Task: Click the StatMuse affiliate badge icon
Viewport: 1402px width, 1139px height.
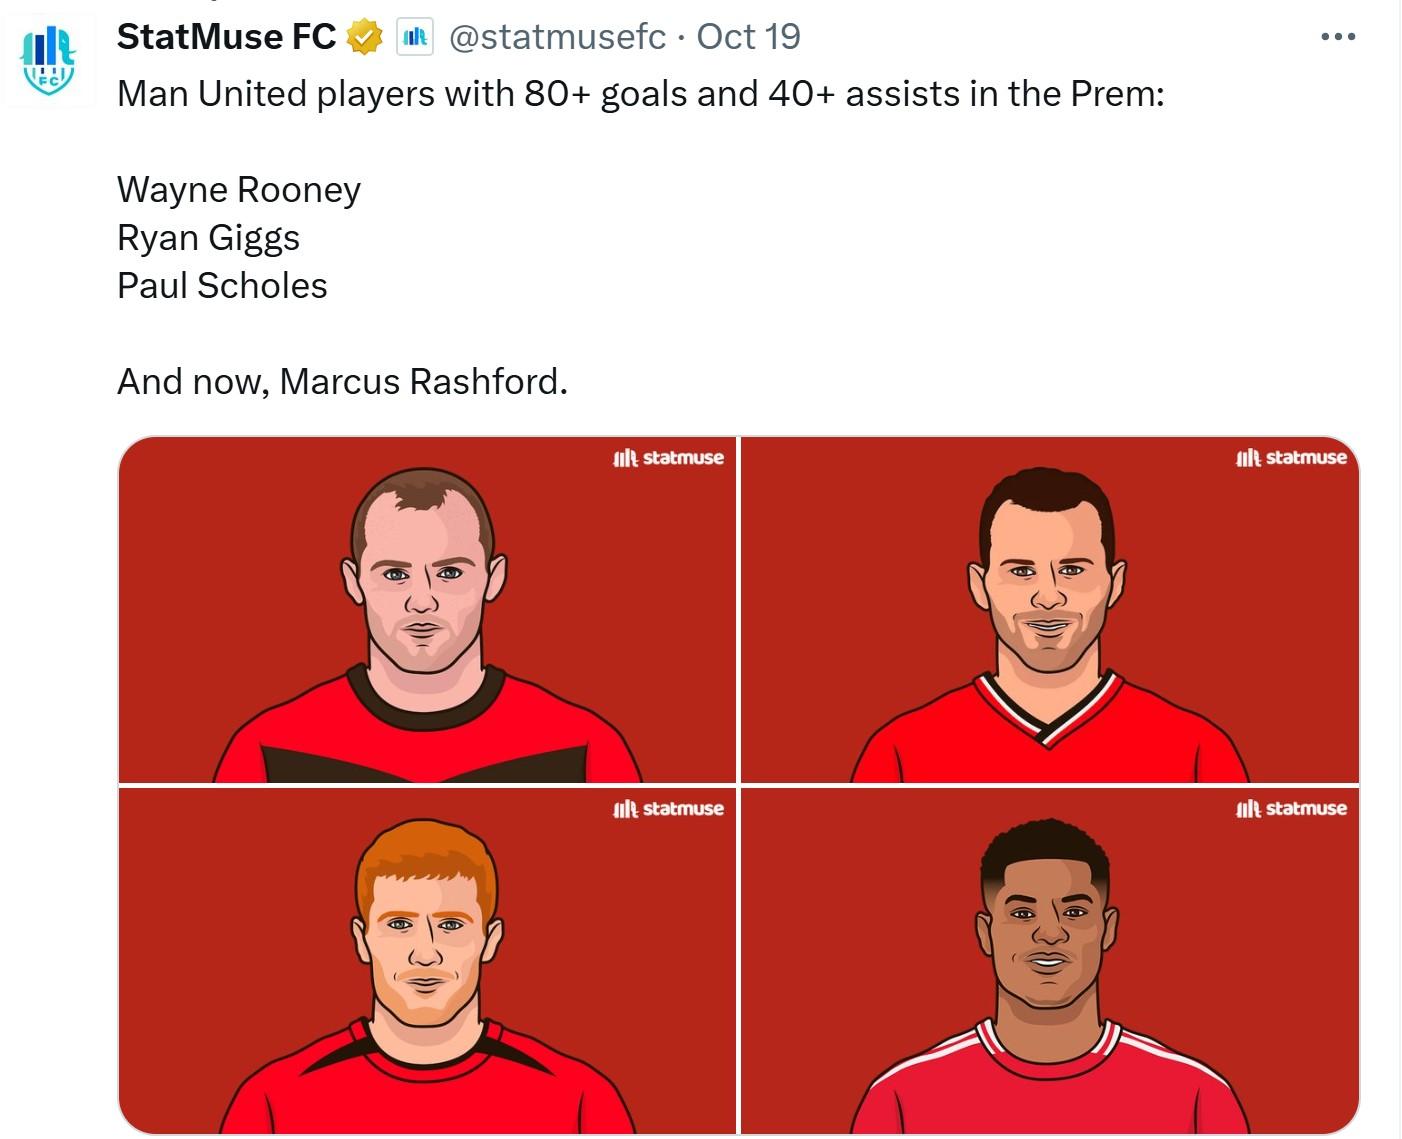Action: (414, 38)
